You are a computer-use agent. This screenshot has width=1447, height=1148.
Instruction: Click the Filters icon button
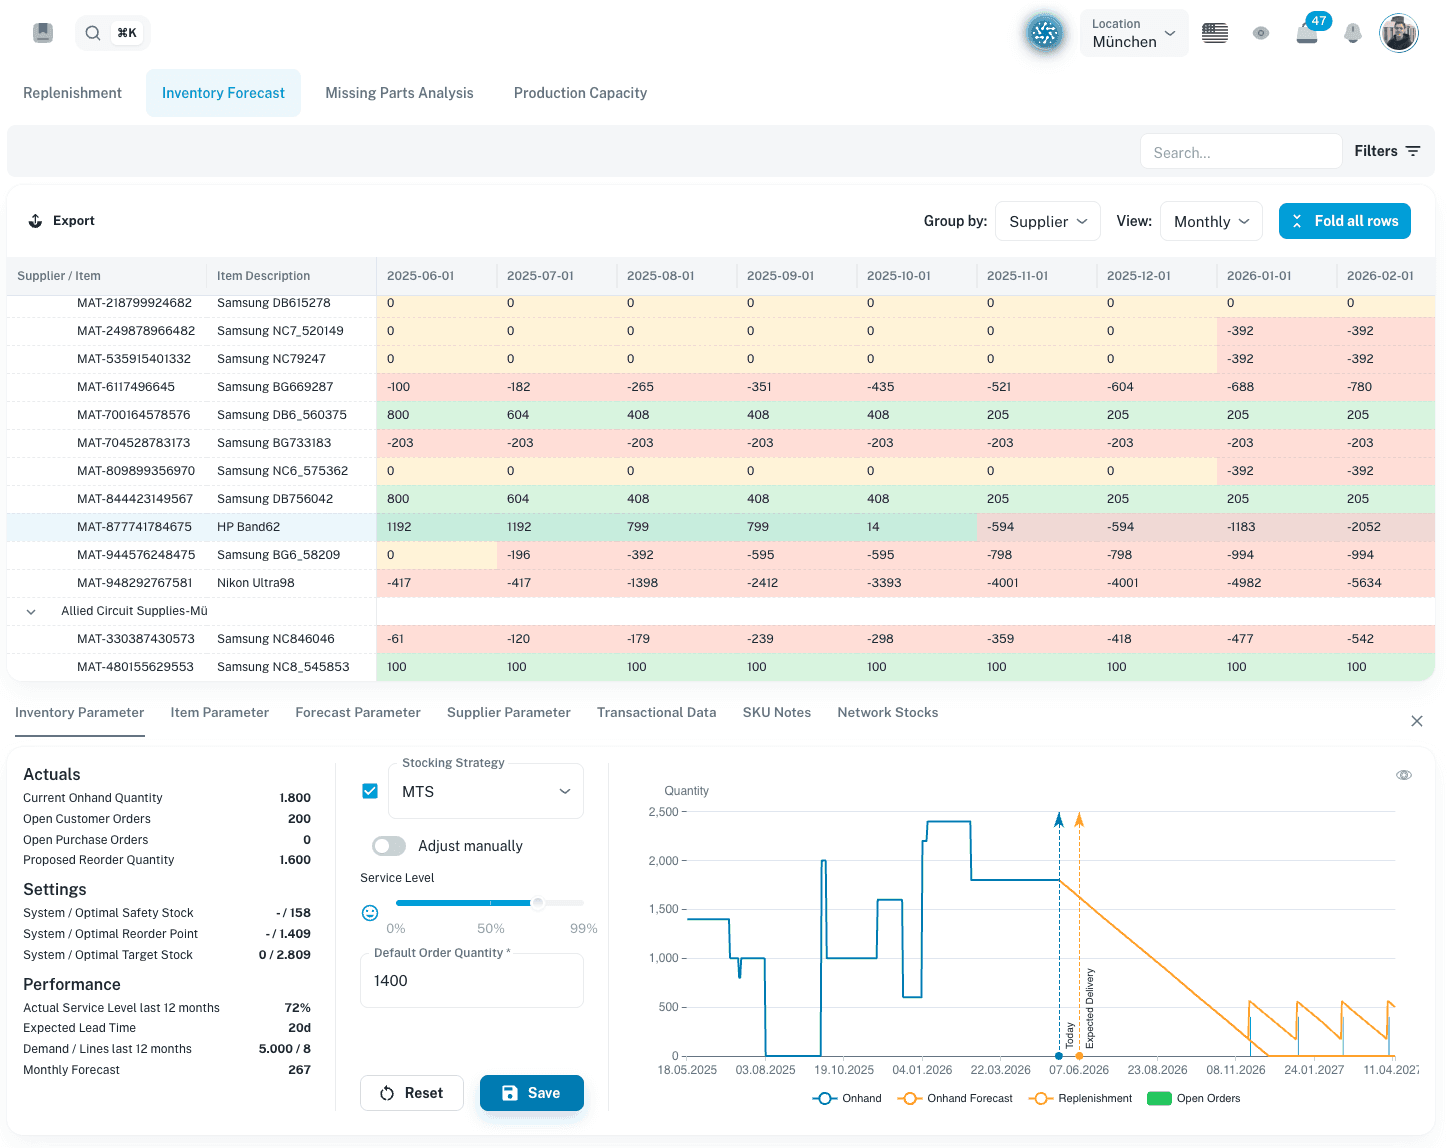click(1413, 151)
